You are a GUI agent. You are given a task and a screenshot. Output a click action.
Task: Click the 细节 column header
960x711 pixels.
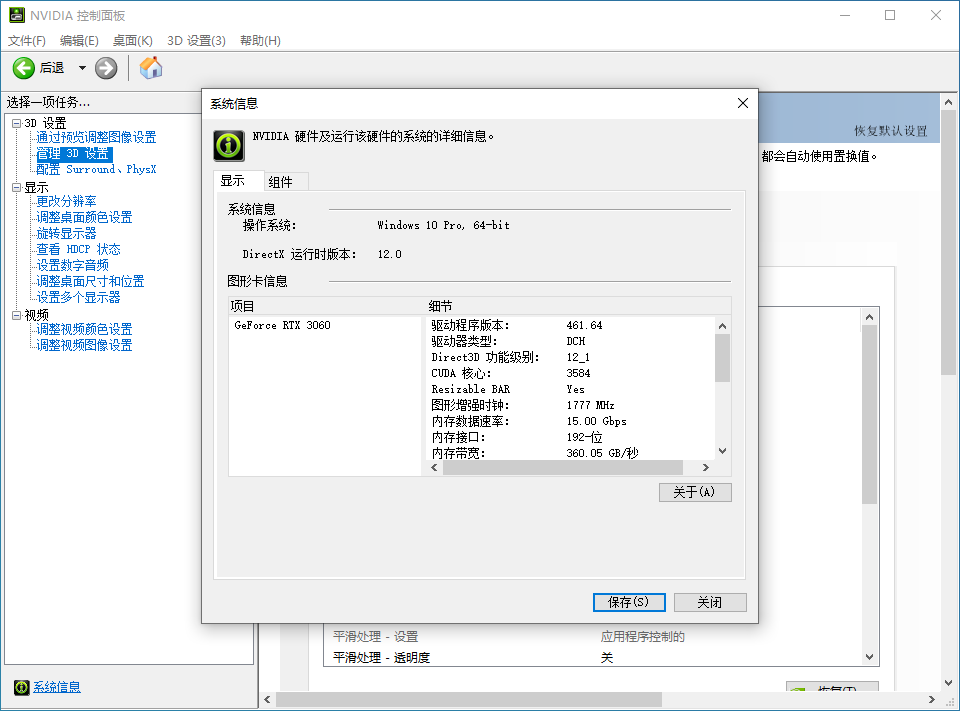[579, 306]
